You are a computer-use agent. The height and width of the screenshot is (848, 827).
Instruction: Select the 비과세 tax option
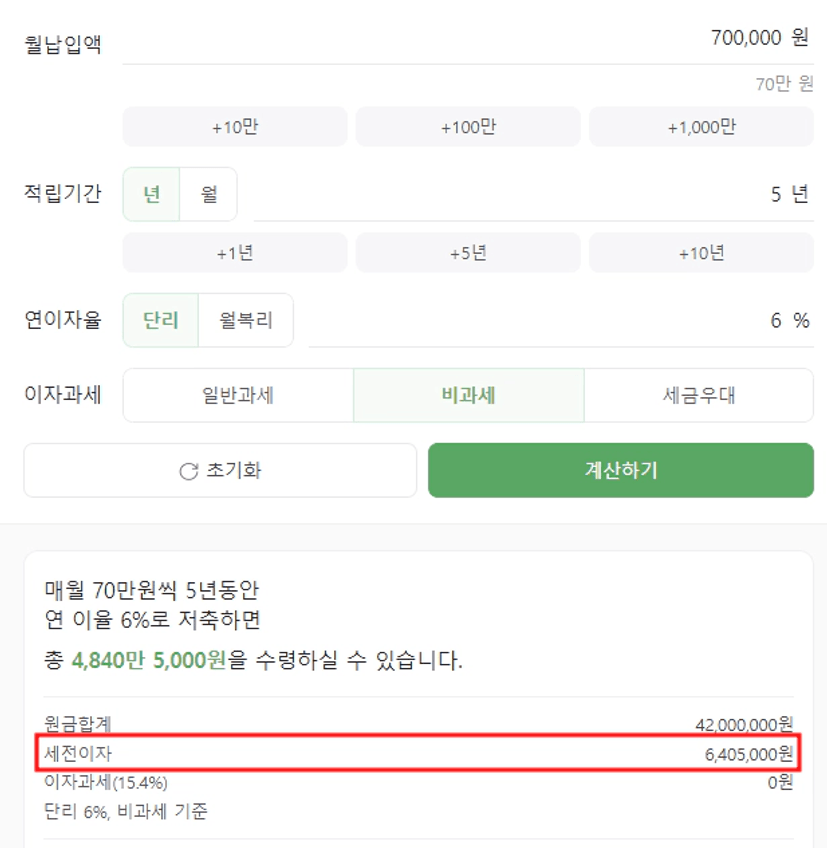tap(468, 395)
